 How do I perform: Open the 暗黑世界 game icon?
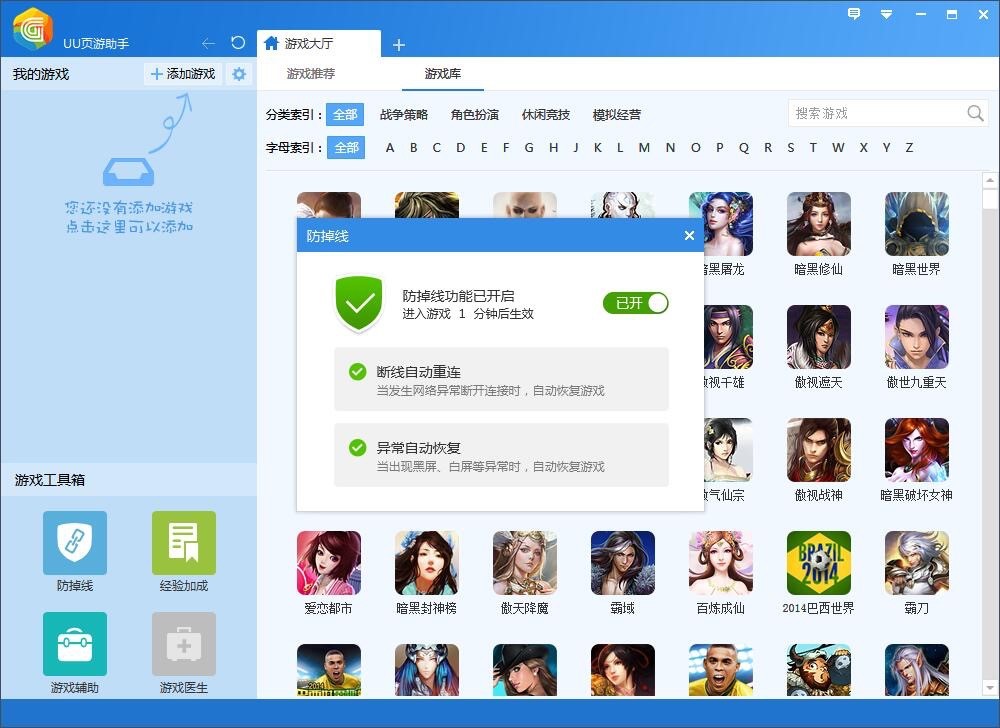(916, 224)
